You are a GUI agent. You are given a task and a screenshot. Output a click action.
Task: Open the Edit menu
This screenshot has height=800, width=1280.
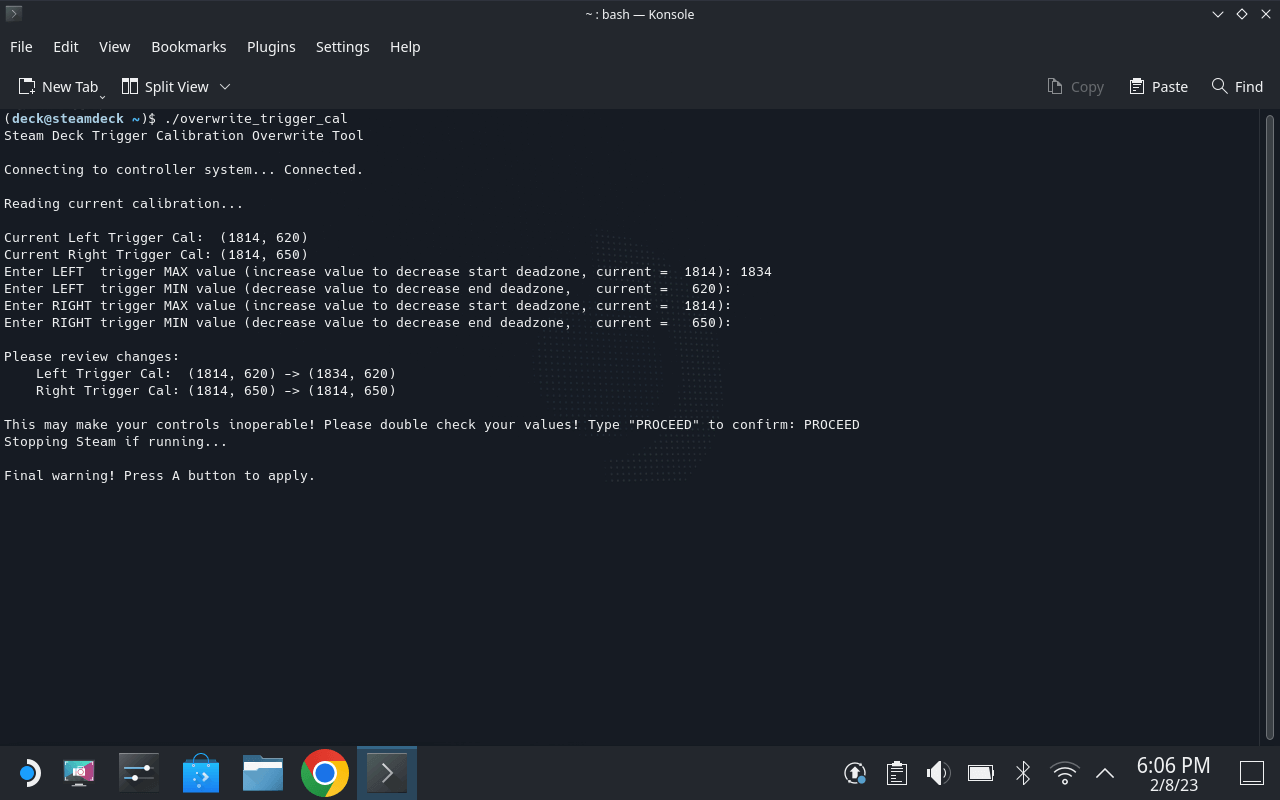pyautogui.click(x=66, y=47)
